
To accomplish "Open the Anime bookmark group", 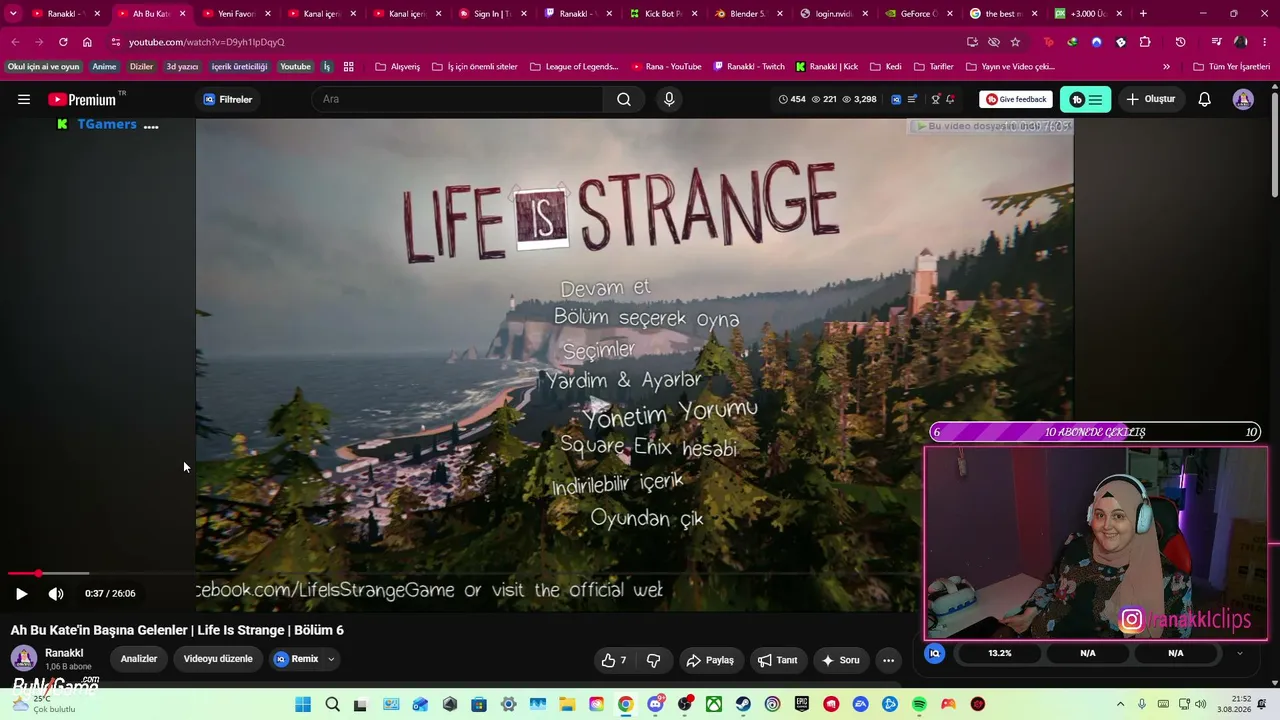I will [x=105, y=67].
